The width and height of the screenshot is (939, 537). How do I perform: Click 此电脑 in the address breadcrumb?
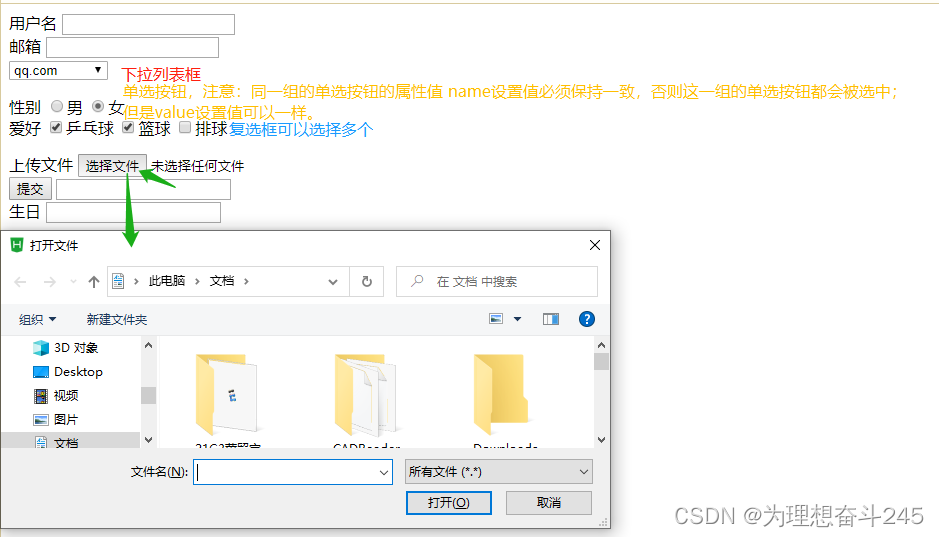tap(166, 281)
